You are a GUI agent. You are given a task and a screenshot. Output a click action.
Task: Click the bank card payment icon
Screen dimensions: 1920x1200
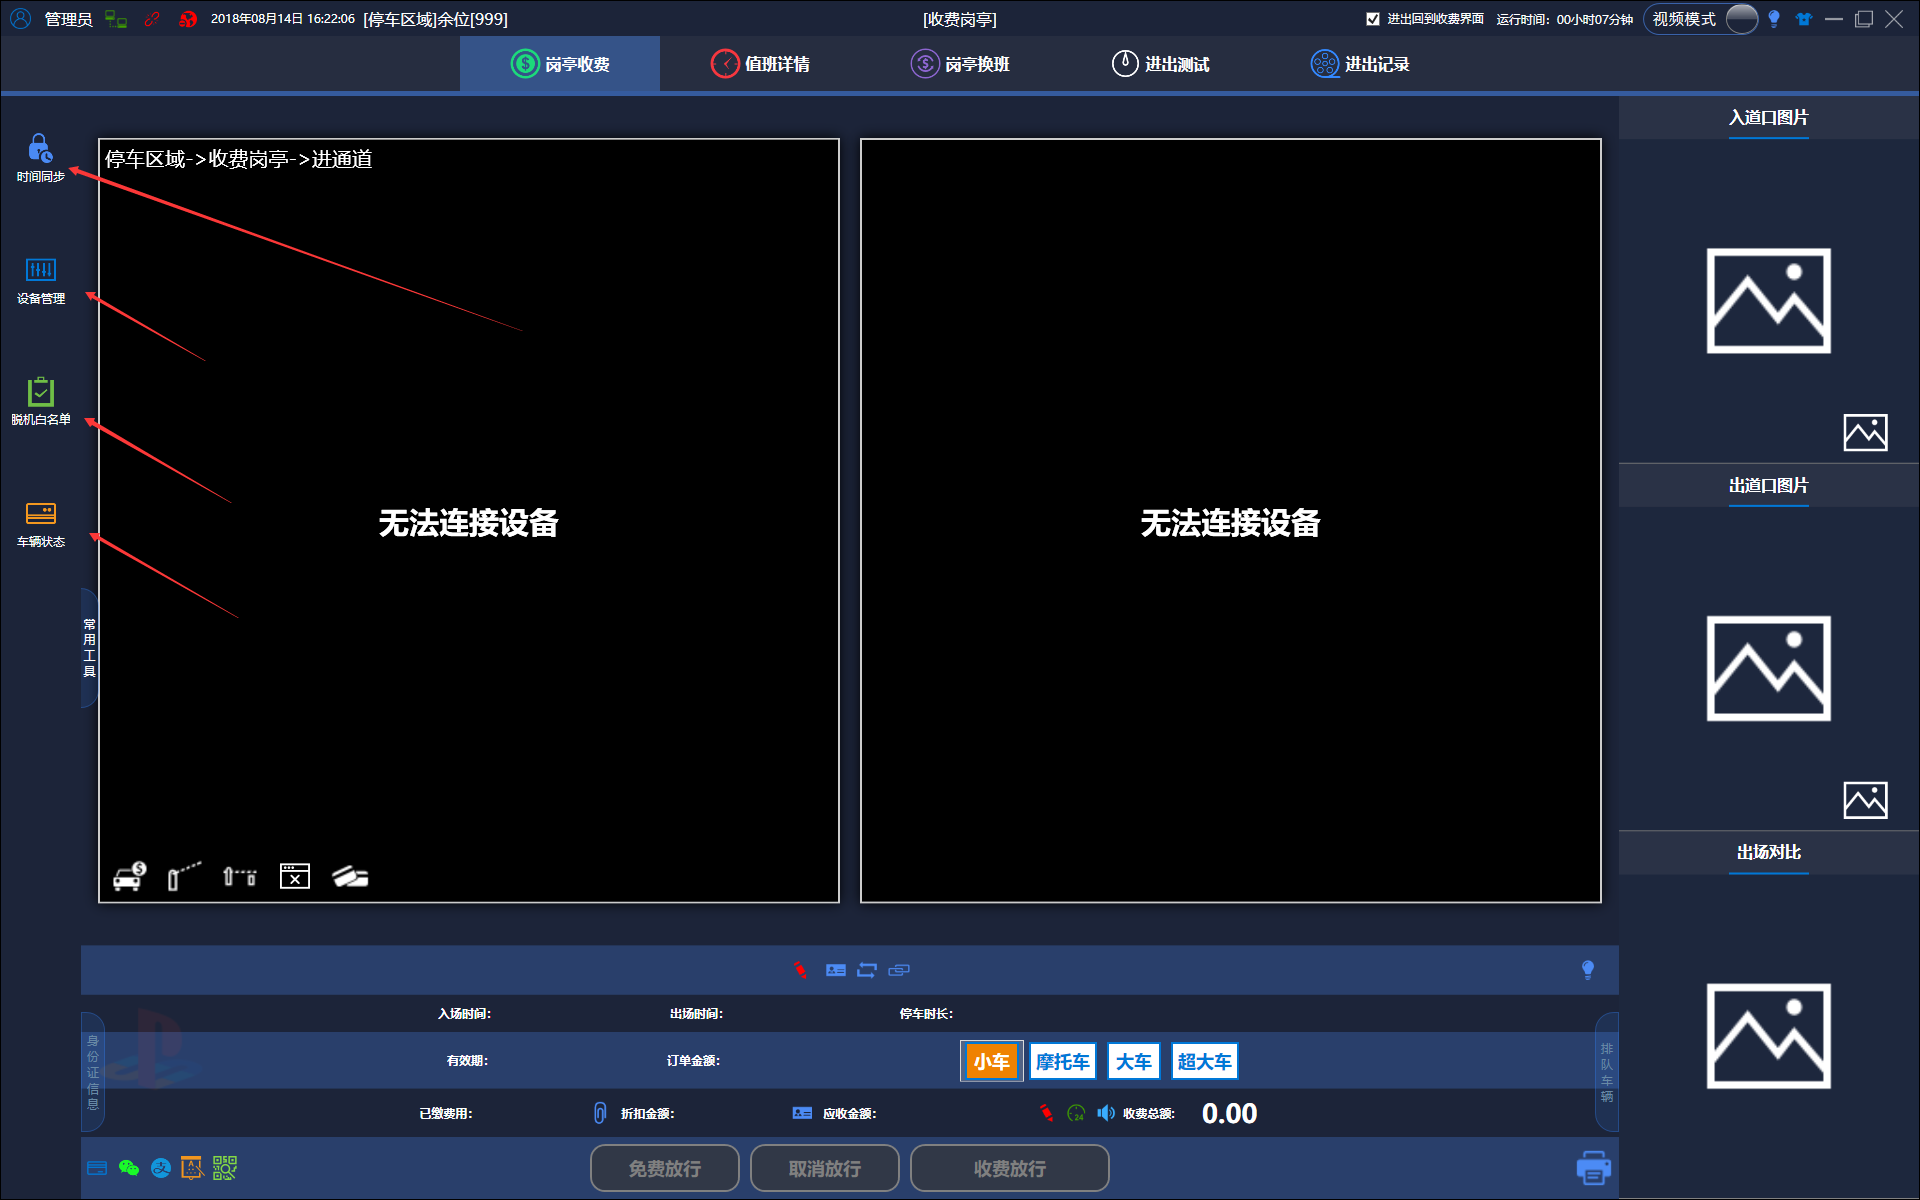coord(97,1168)
